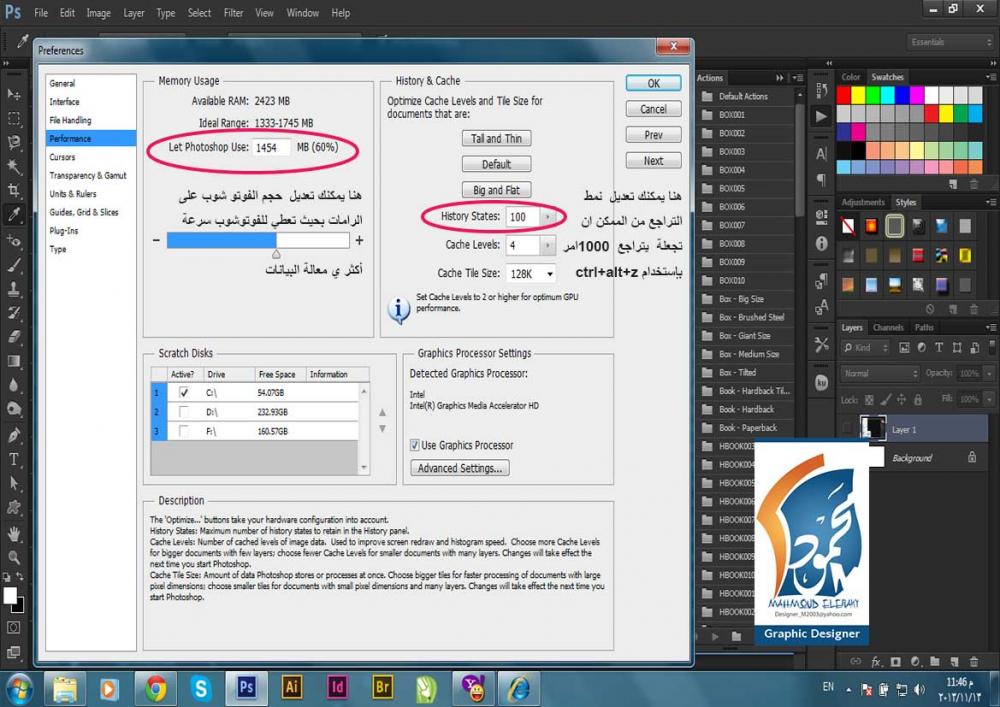
Task: Open the layer Opacity dropdown
Action: [x=989, y=374]
